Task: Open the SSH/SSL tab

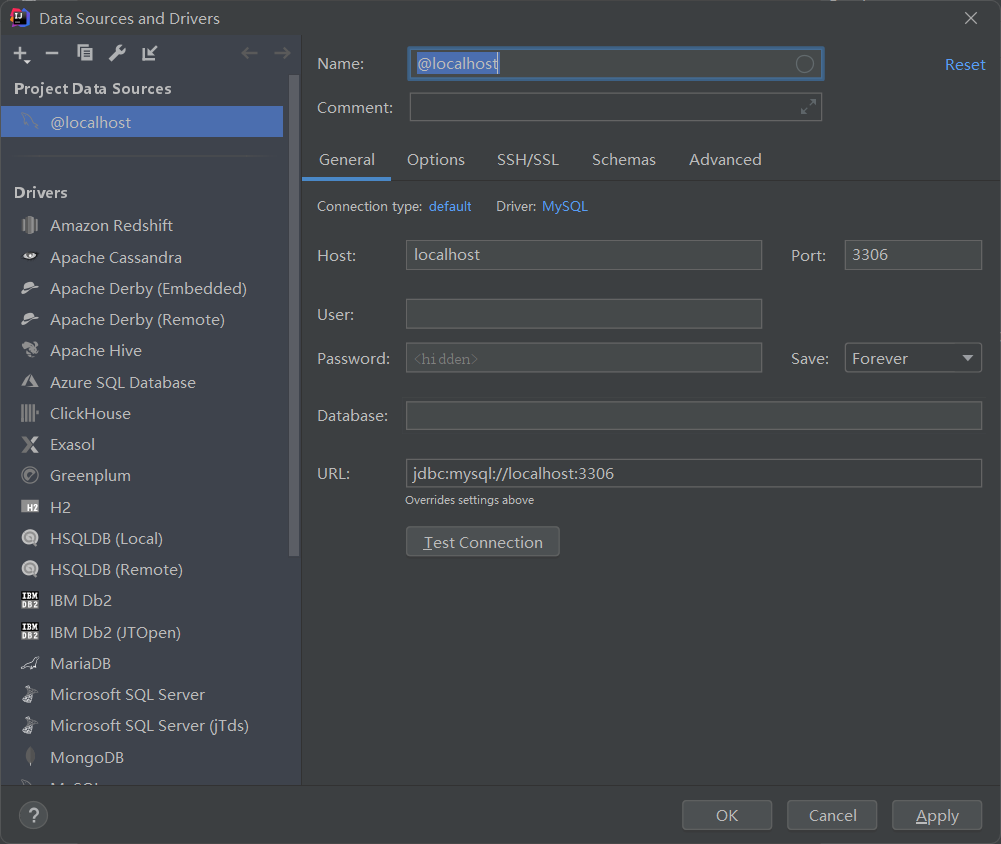Action: coord(528,160)
